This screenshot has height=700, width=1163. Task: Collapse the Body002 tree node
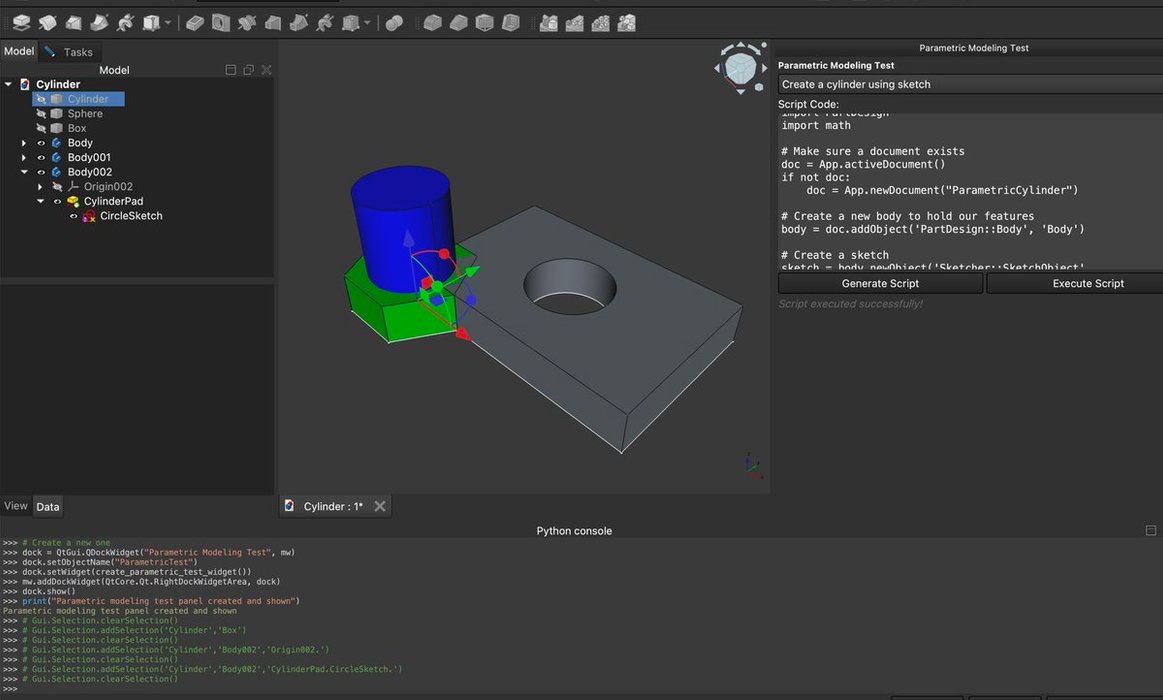coord(24,172)
